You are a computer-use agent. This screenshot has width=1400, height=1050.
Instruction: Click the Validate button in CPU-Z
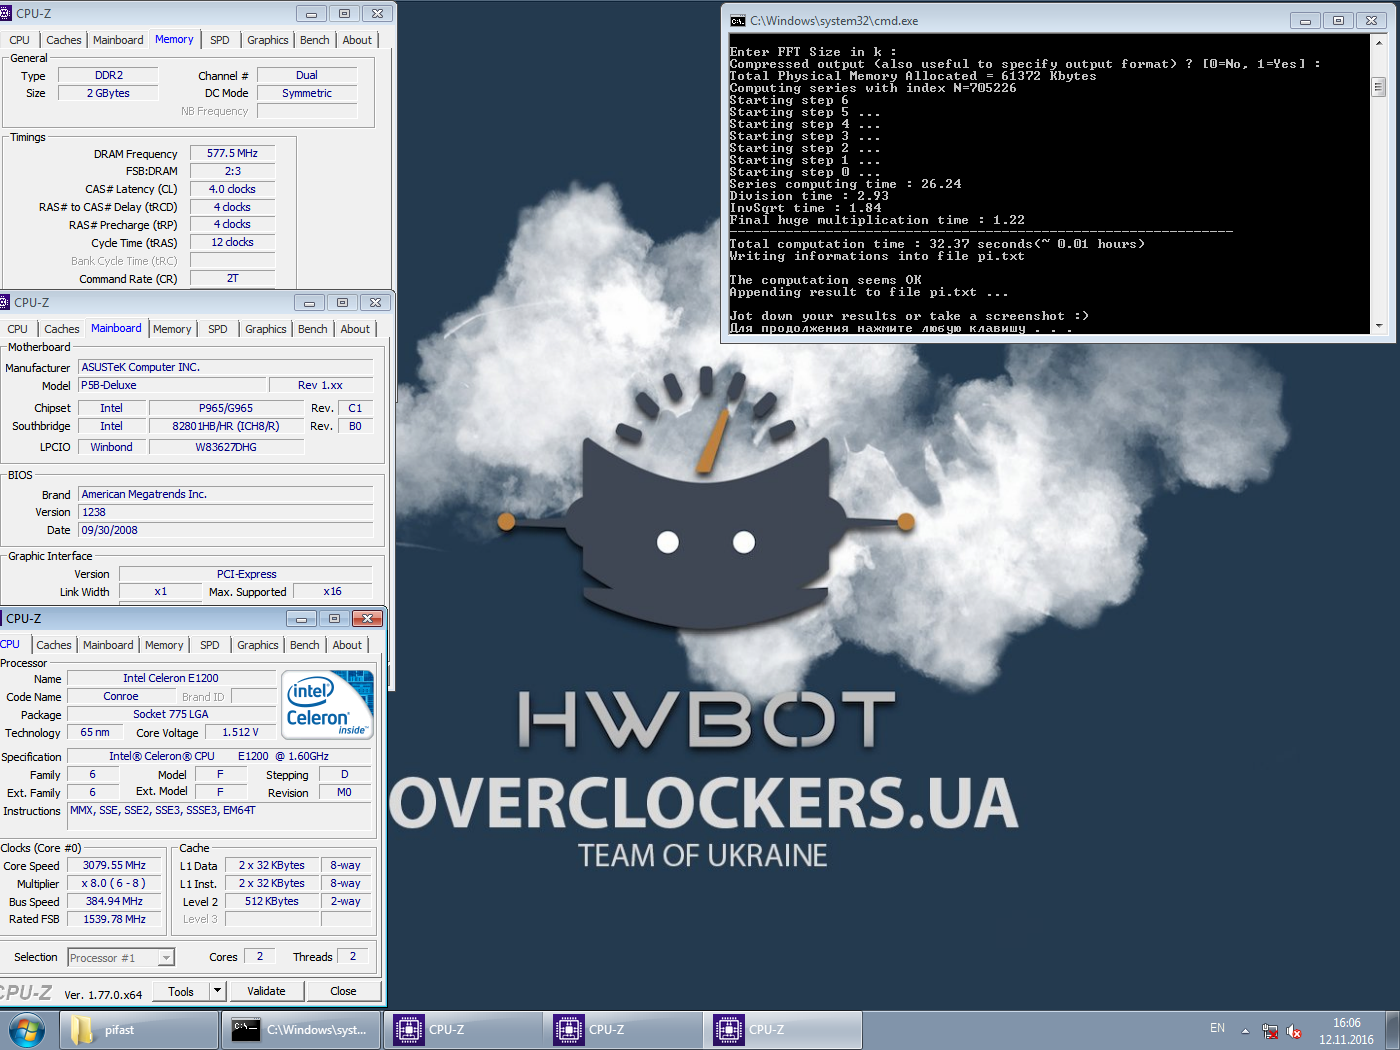(x=266, y=991)
